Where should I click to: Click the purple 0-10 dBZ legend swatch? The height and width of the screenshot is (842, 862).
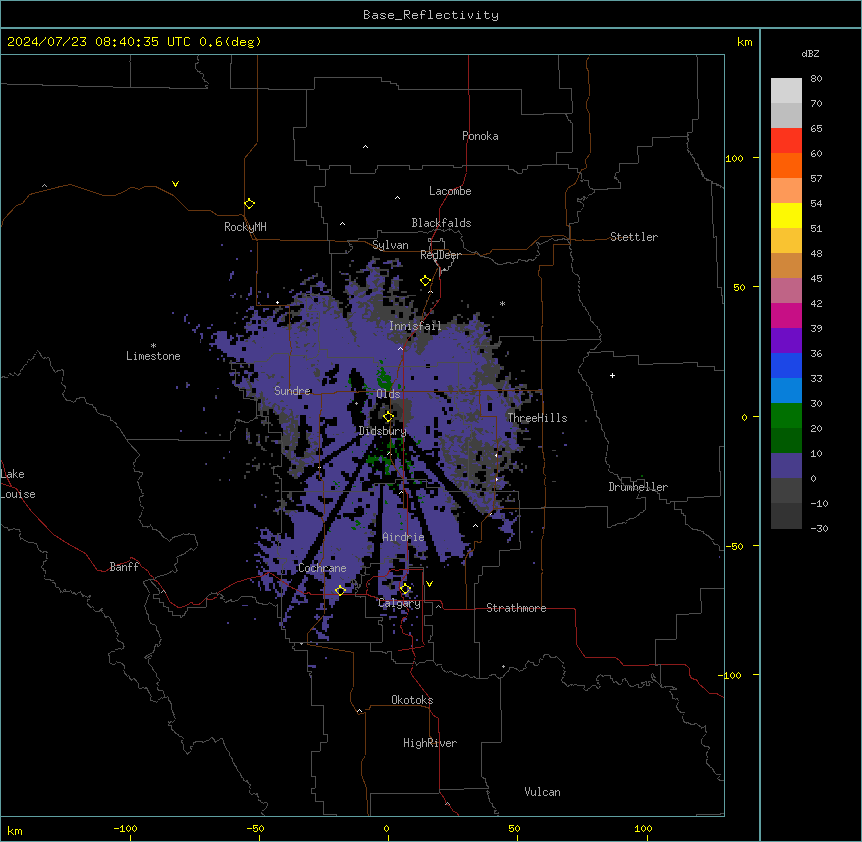(786, 466)
